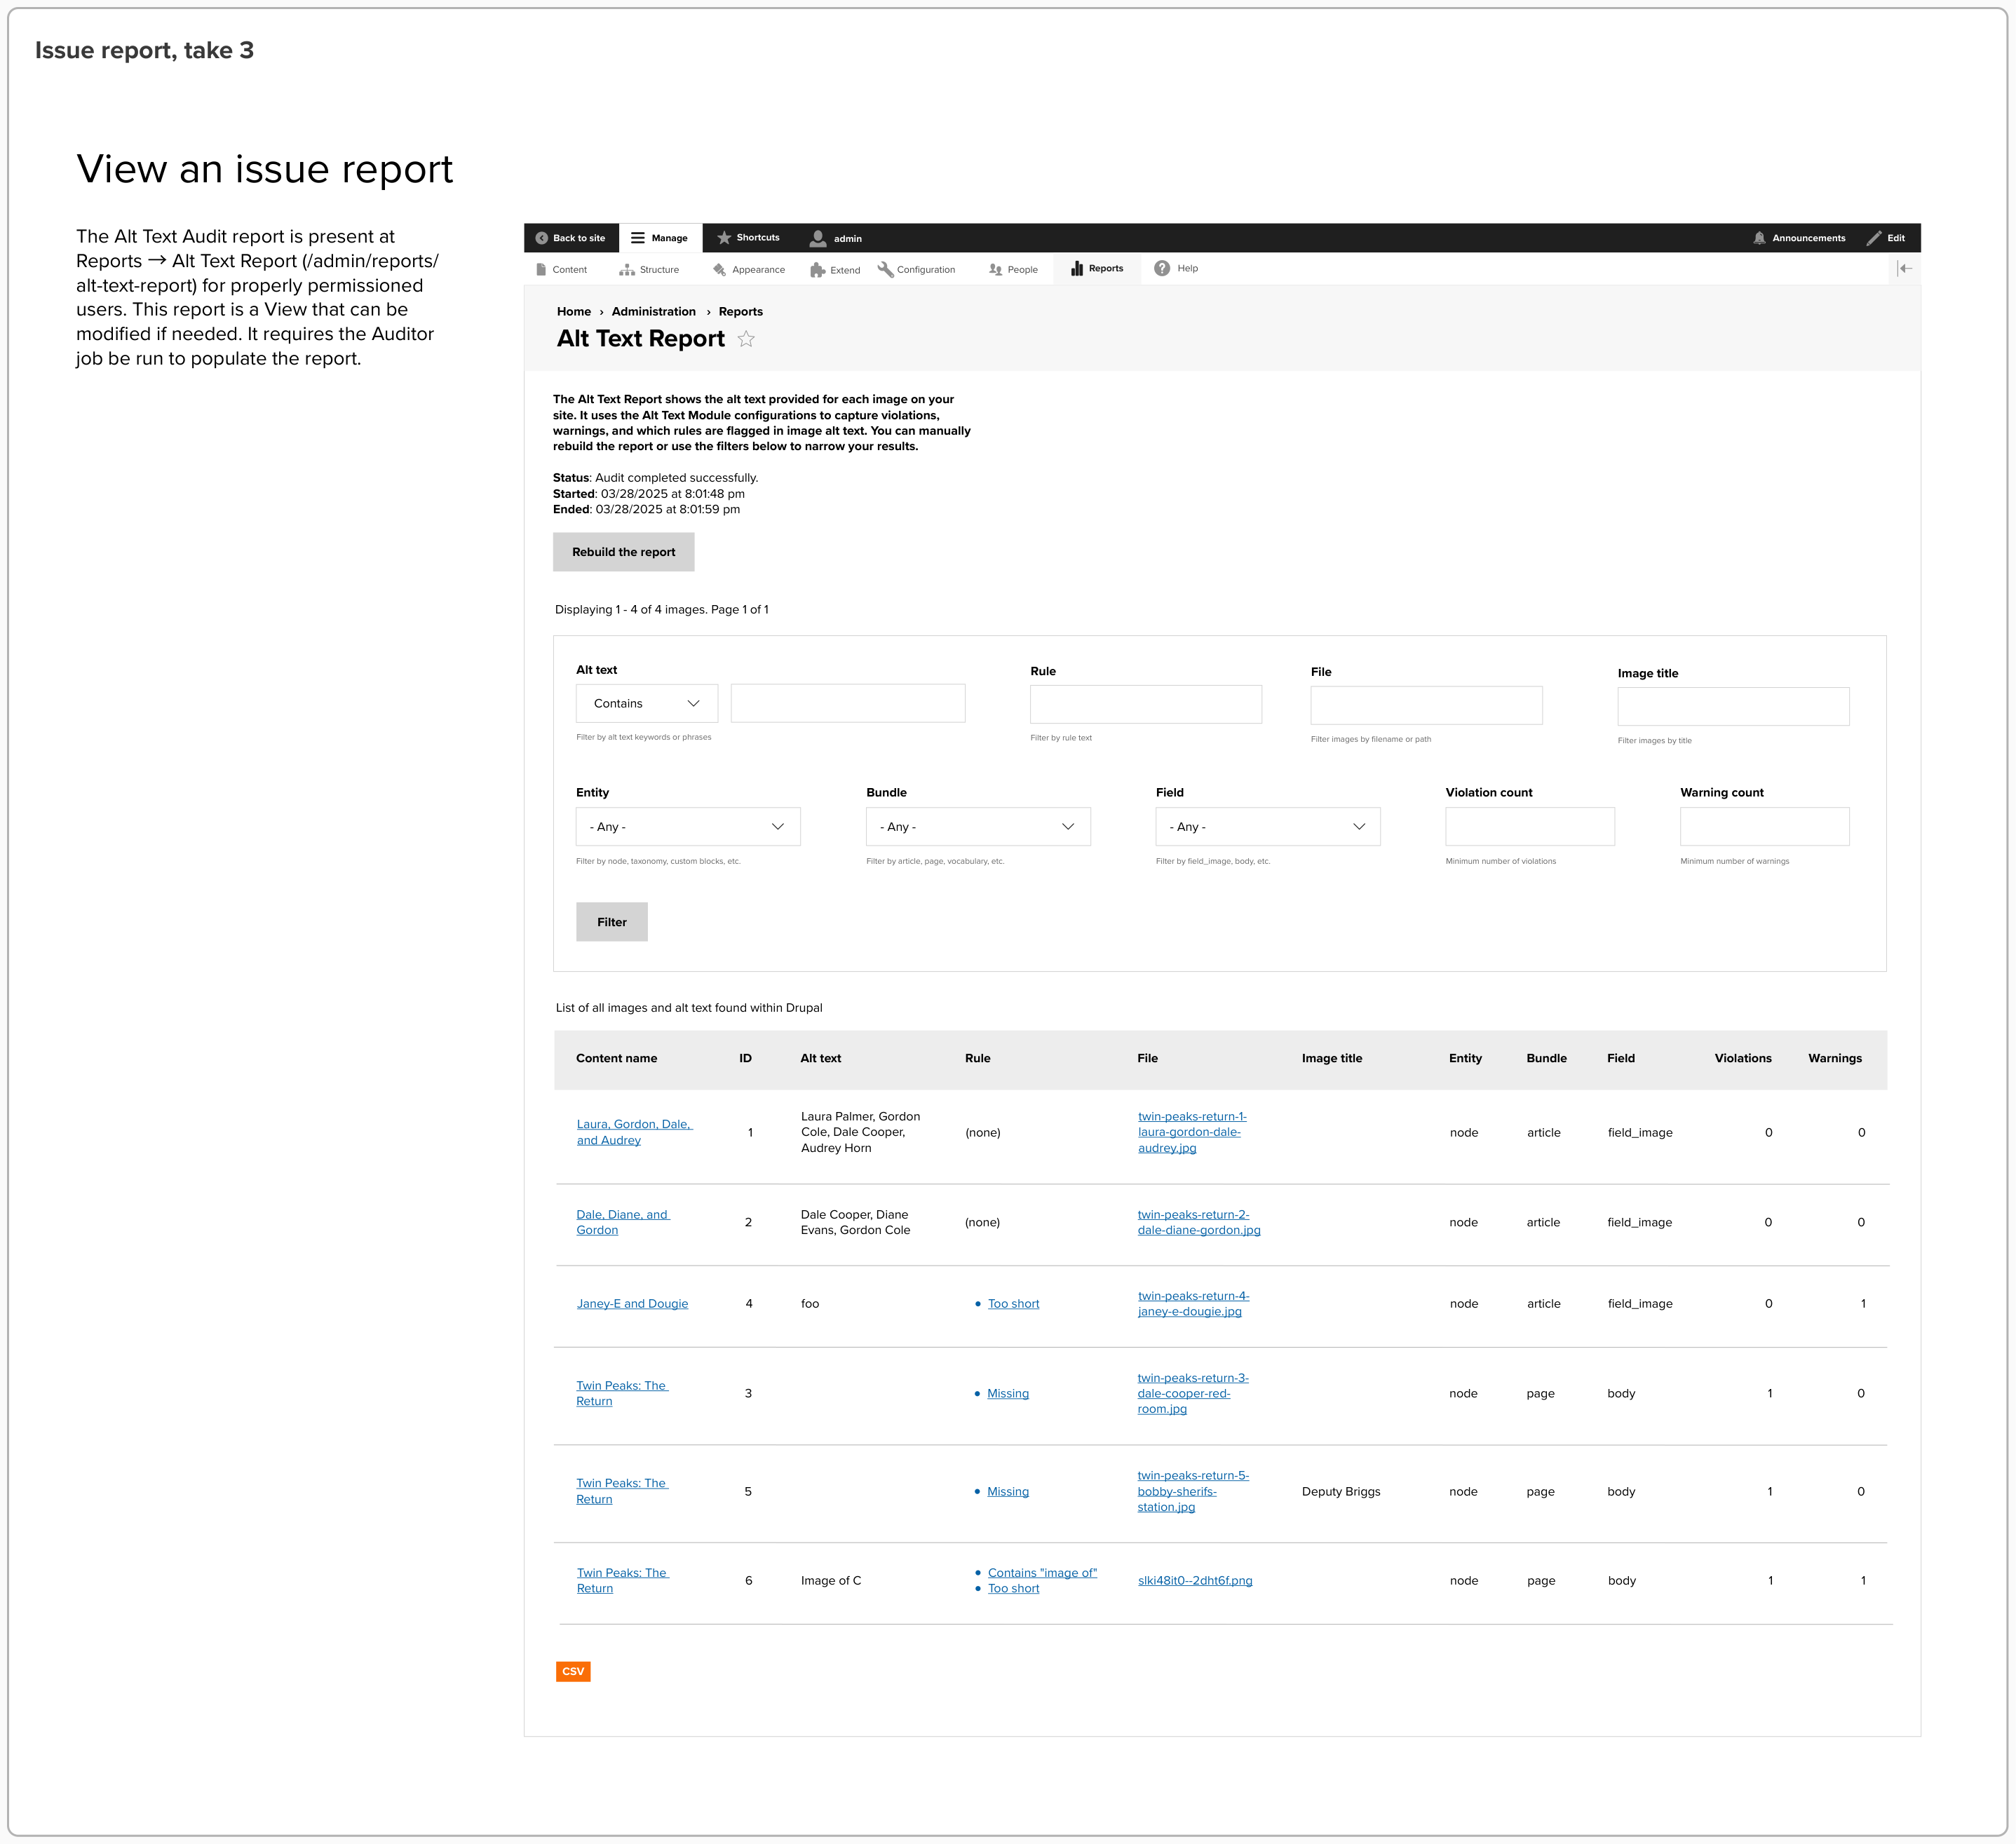Click the Back to site arrow icon

pos(542,238)
